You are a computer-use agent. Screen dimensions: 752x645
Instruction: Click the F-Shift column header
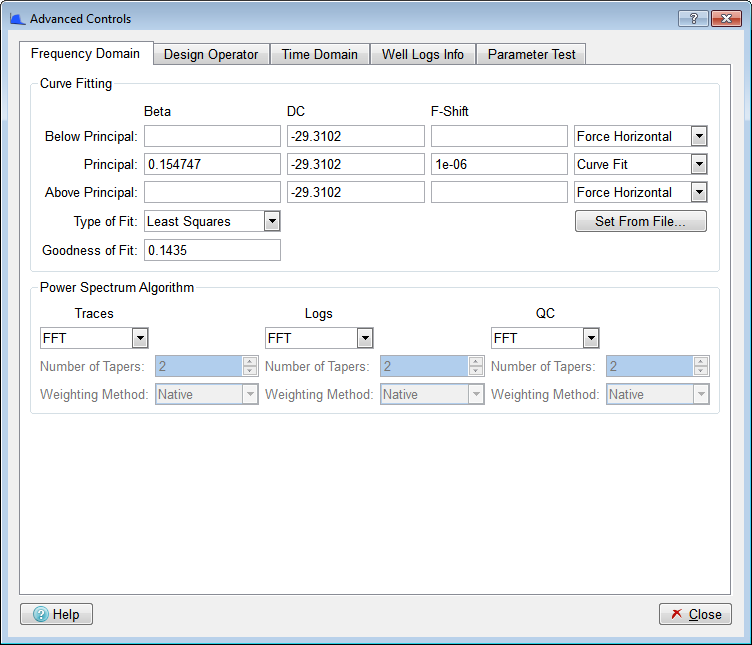(x=449, y=111)
